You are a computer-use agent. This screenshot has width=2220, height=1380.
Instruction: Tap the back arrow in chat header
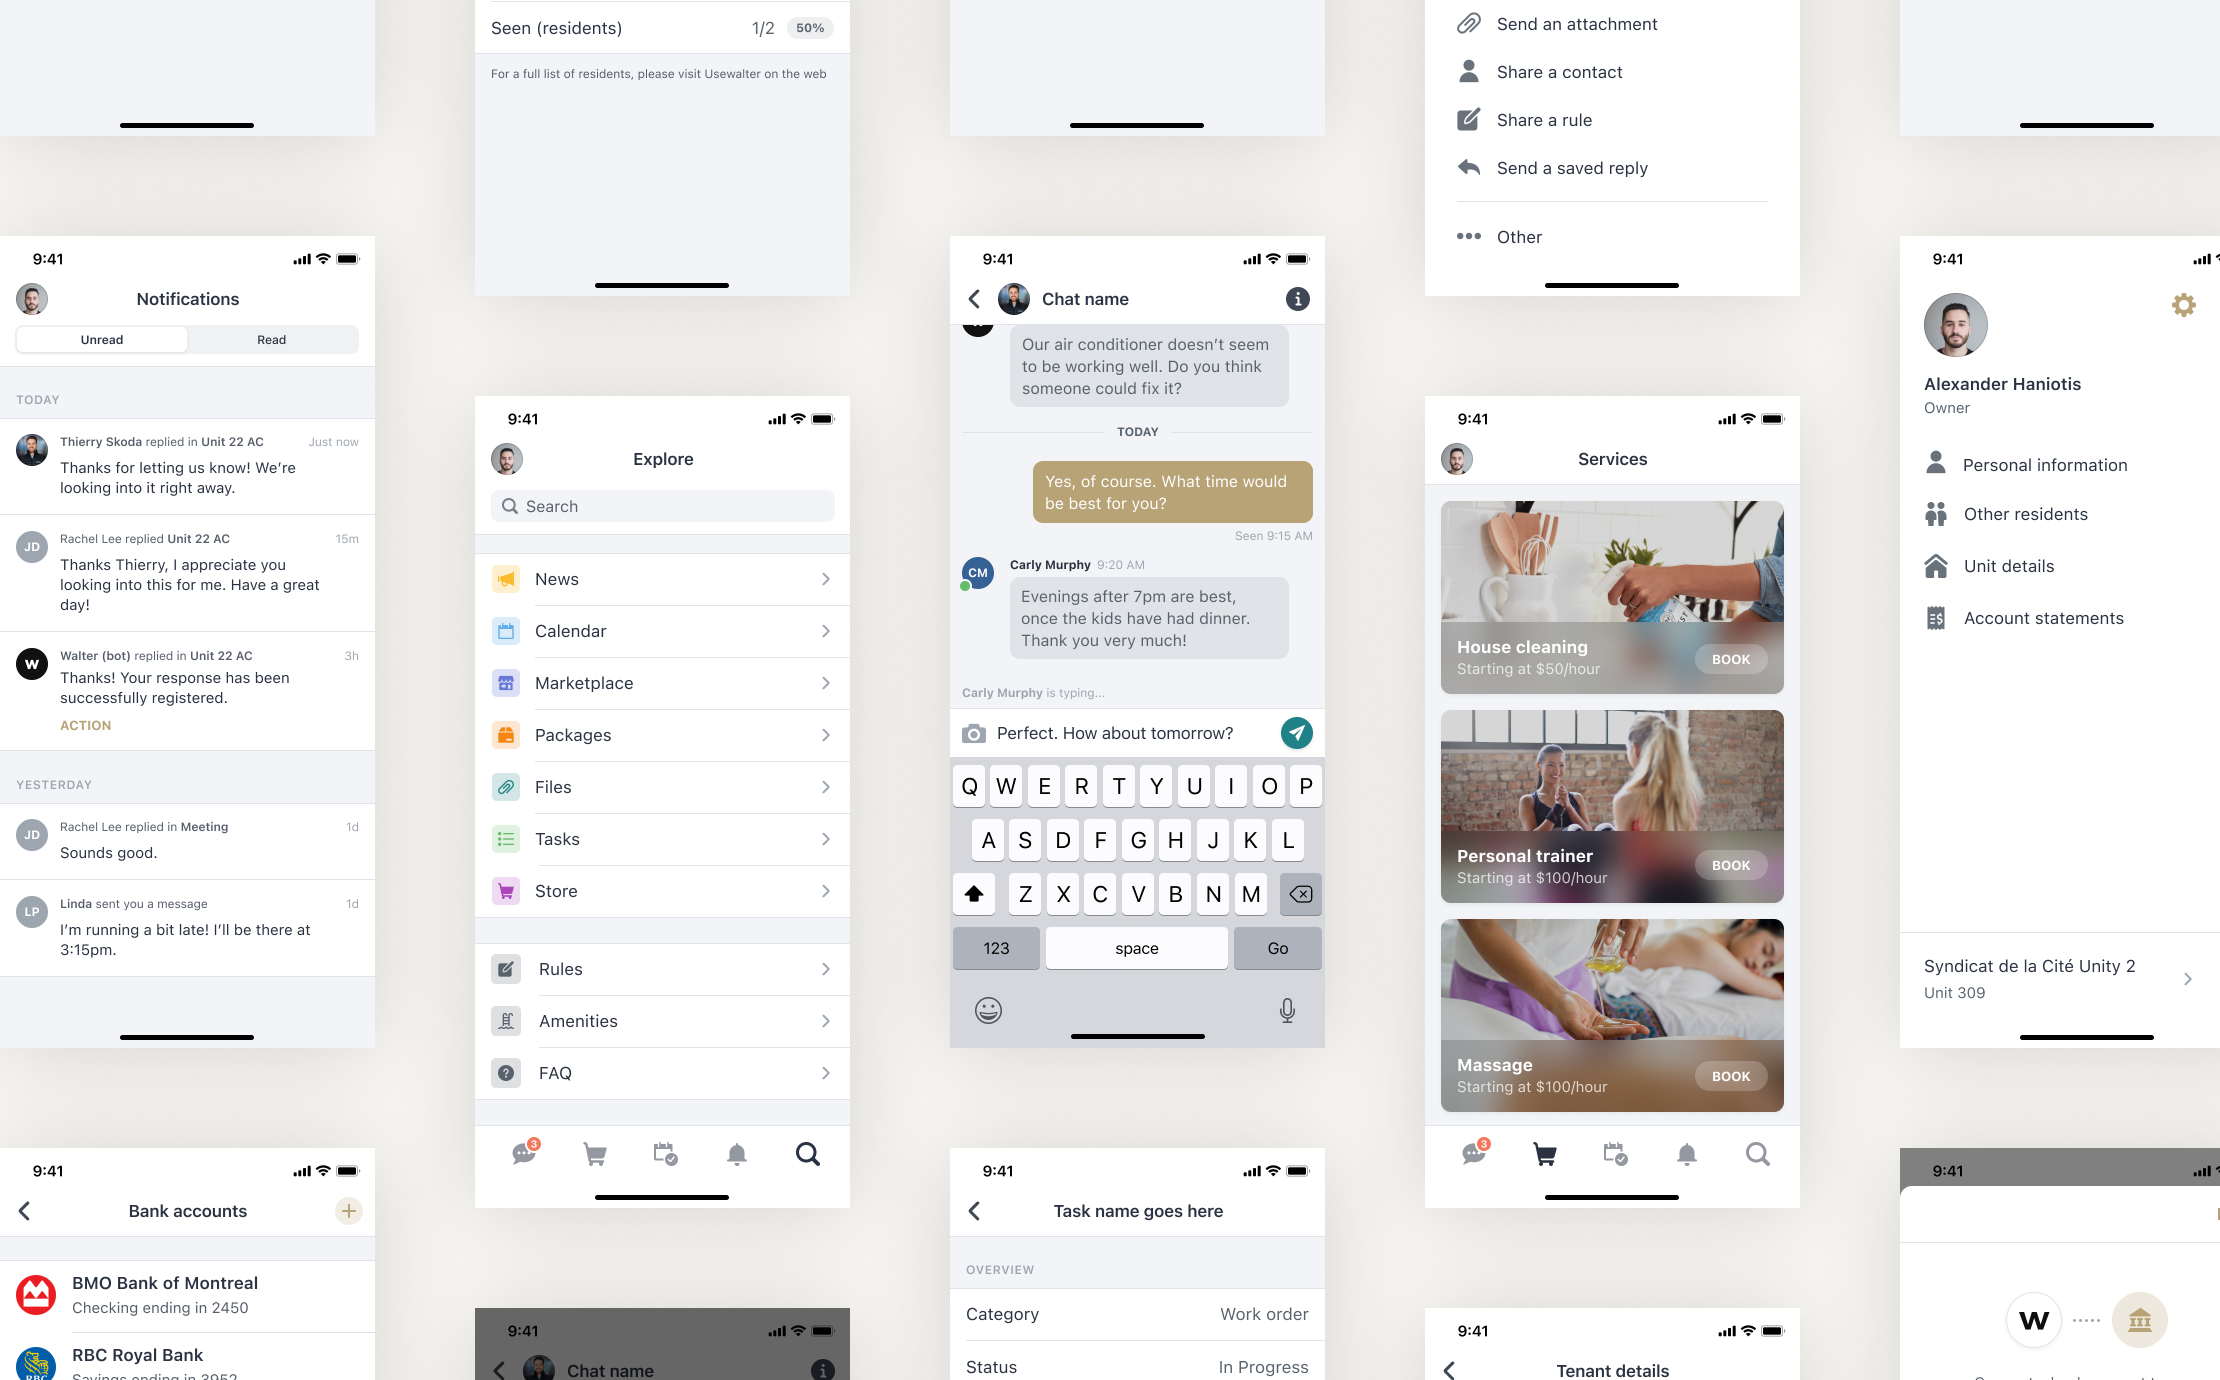[x=976, y=299]
